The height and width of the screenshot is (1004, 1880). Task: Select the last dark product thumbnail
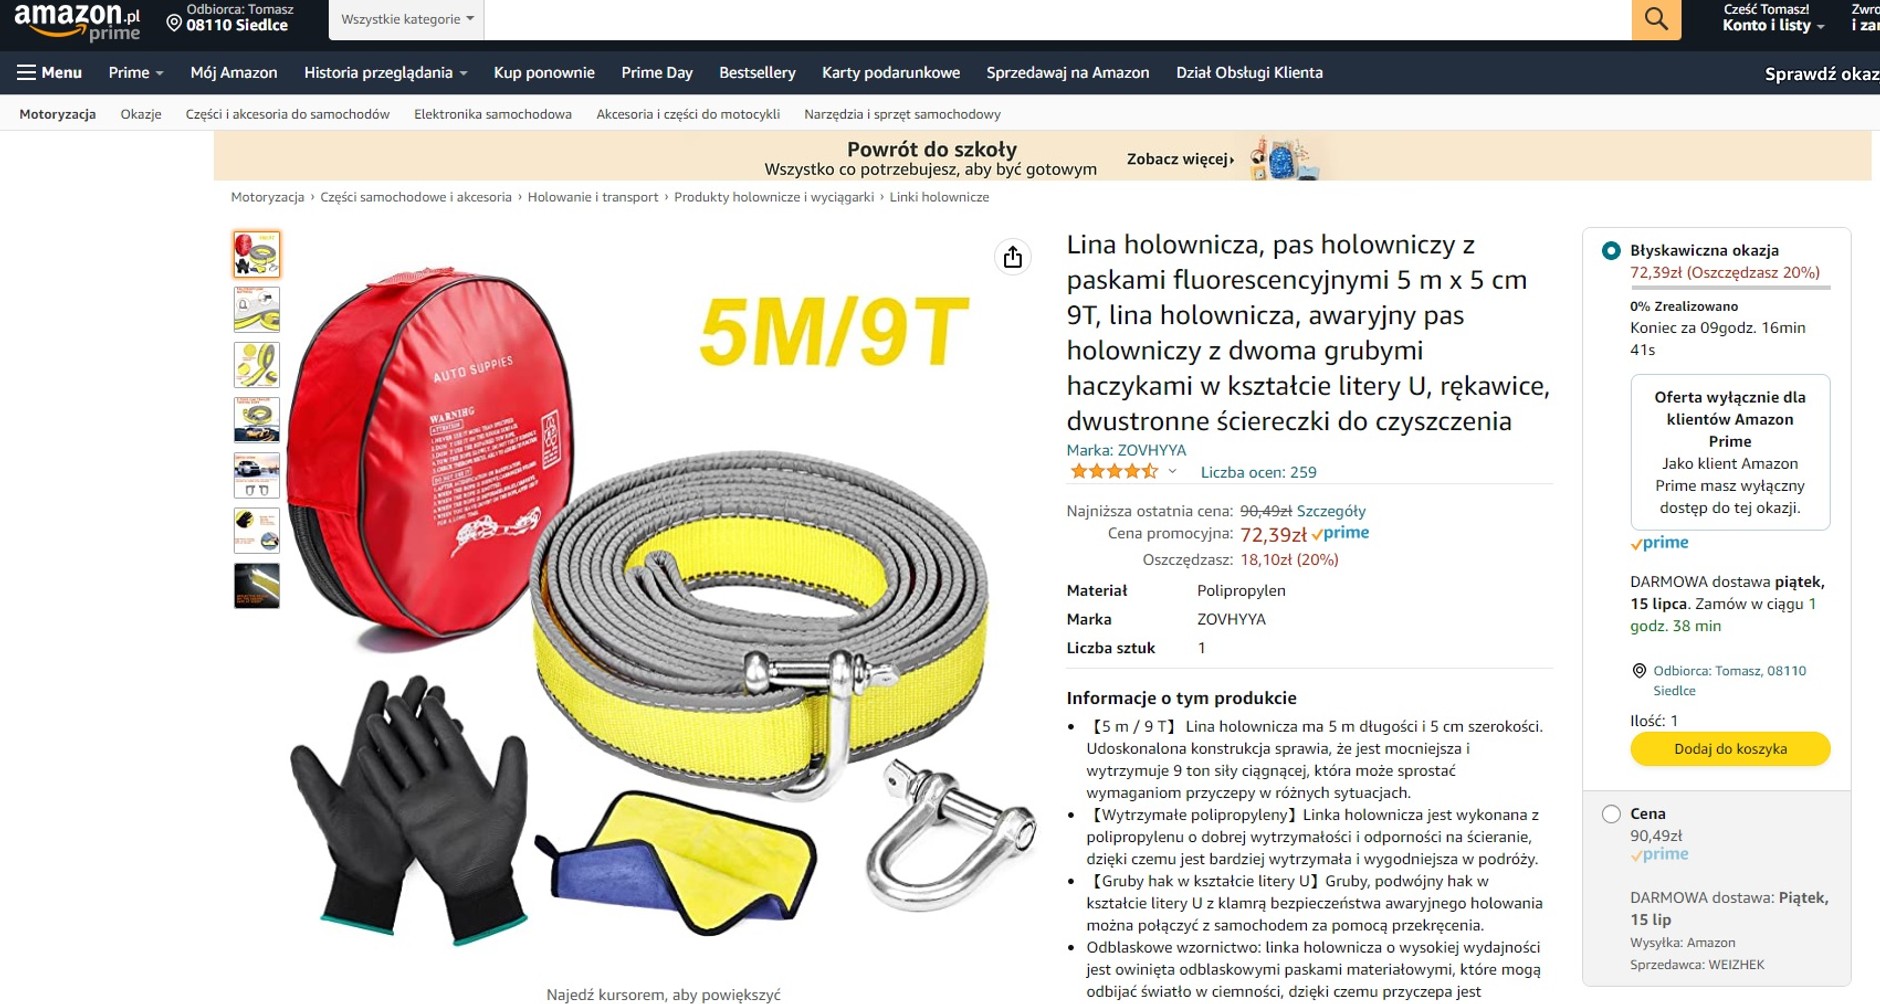click(257, 586)
